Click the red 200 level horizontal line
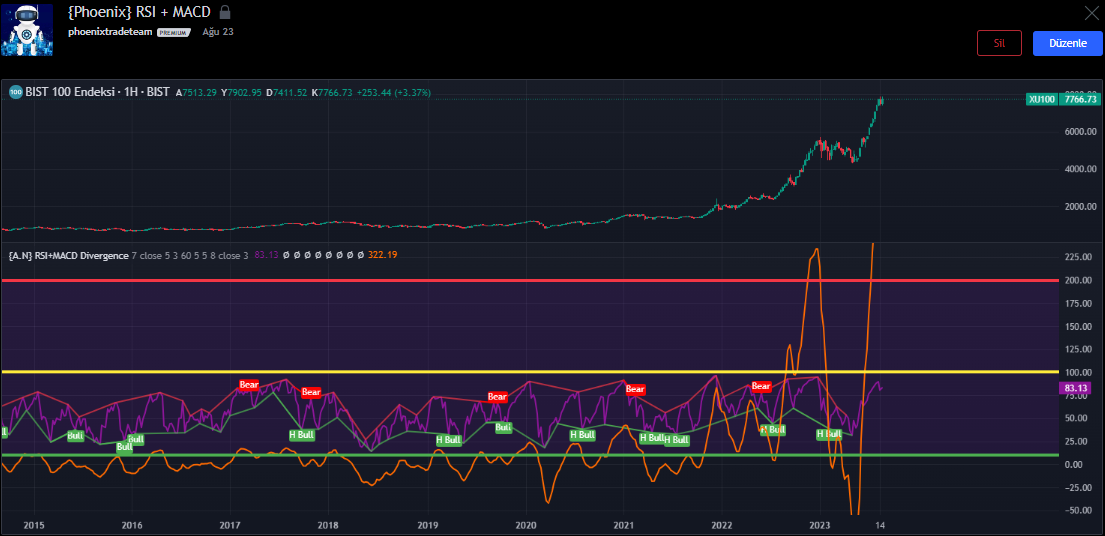The width and height of the screenshot is (1105, 536). 500,280
